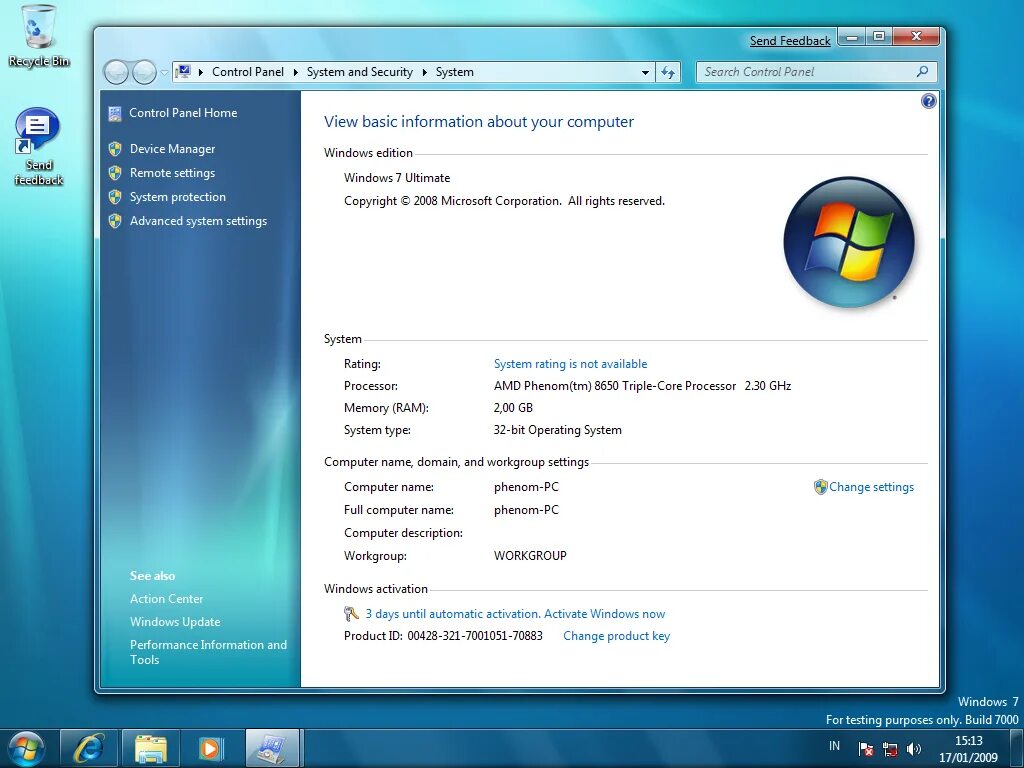The height and width of the screenshot is (768, 1024).
Task: Click the volume speaker tray icon
Action: tap(914, 748)
